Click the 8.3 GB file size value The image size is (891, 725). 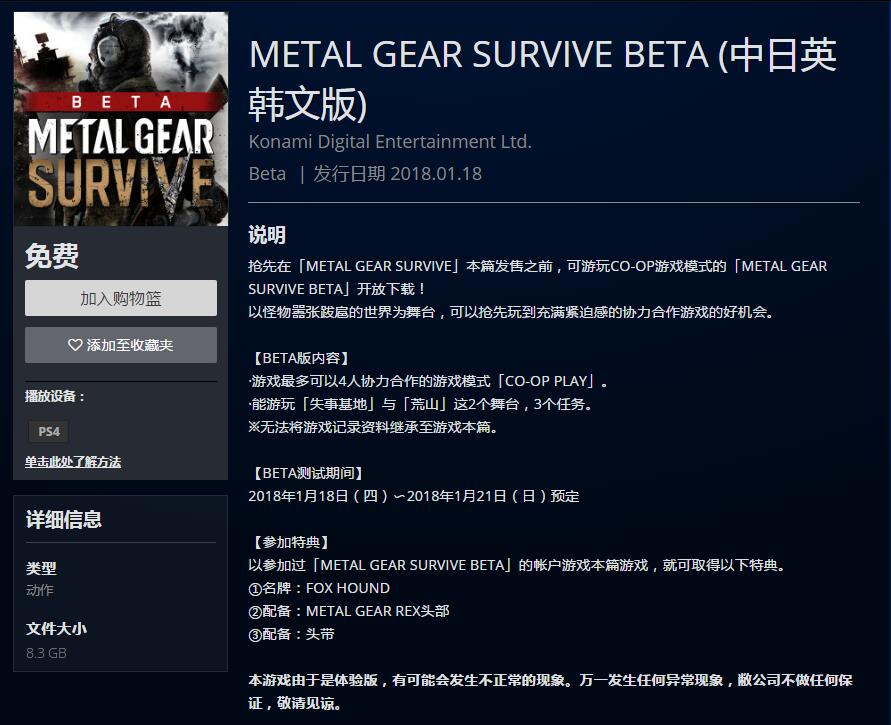point(46,653)
